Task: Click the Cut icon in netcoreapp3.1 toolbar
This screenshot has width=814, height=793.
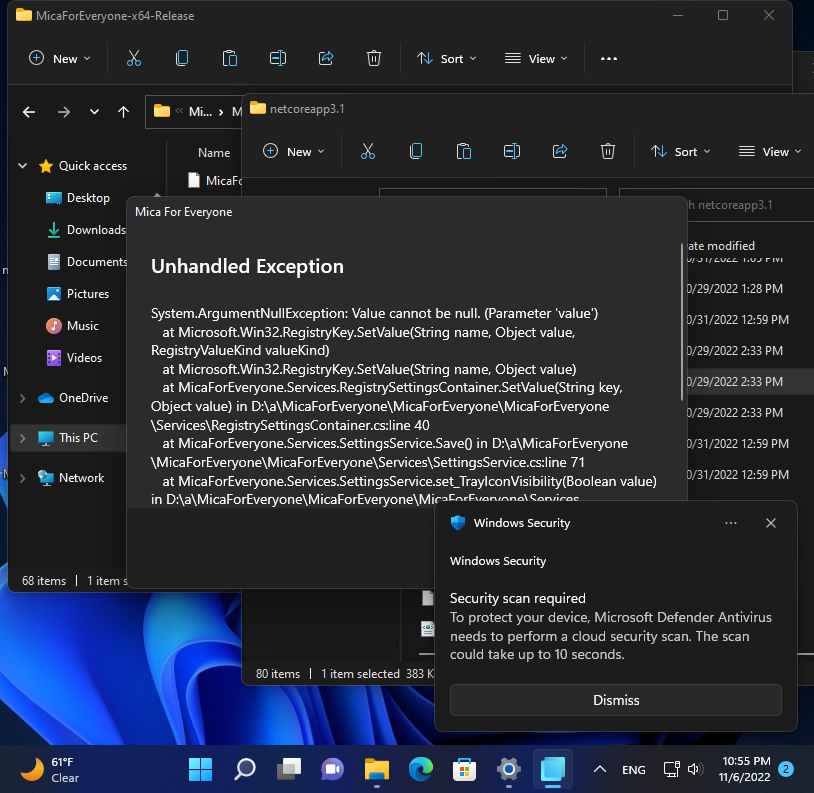Action: pyautogui.click(x=368, y=151)
